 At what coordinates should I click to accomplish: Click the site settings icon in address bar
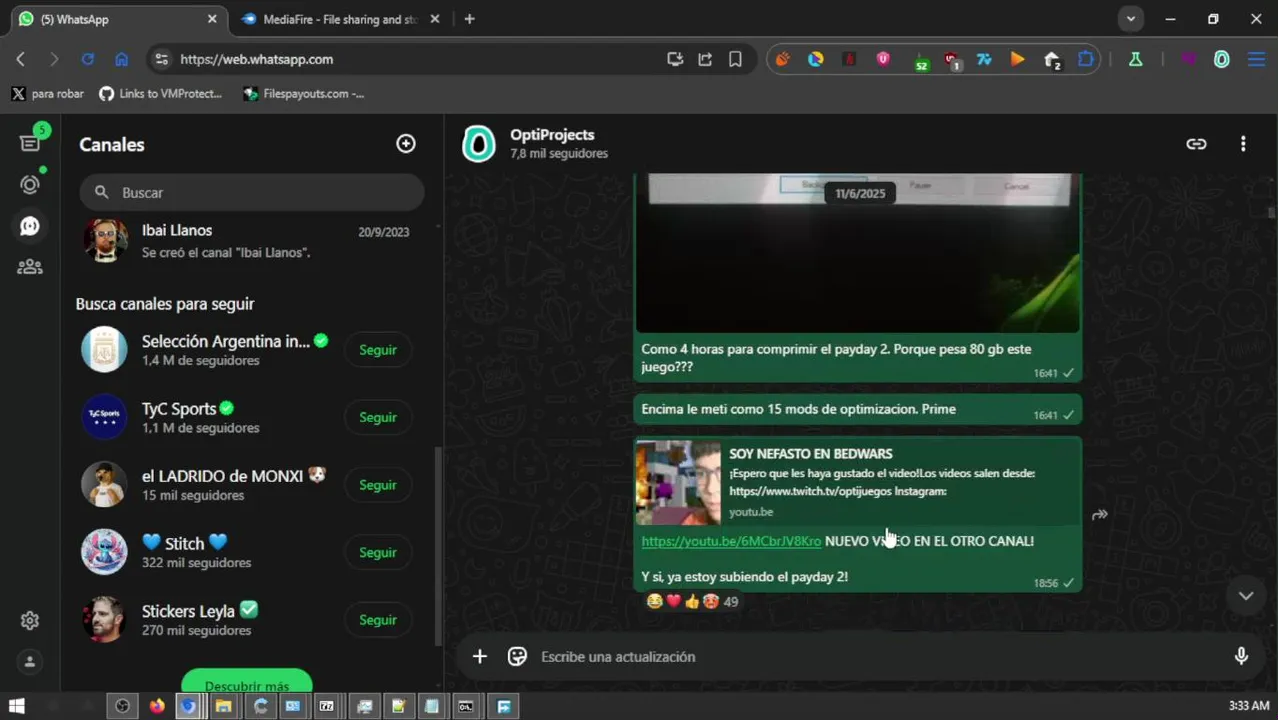tap(161, 59)
